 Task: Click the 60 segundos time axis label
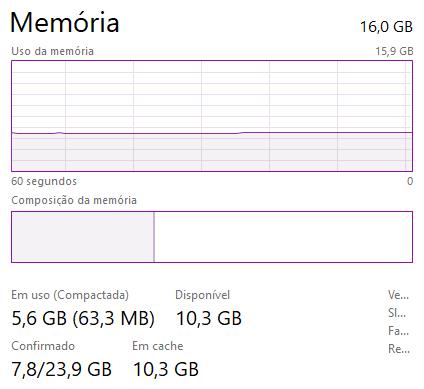point(44,181)
